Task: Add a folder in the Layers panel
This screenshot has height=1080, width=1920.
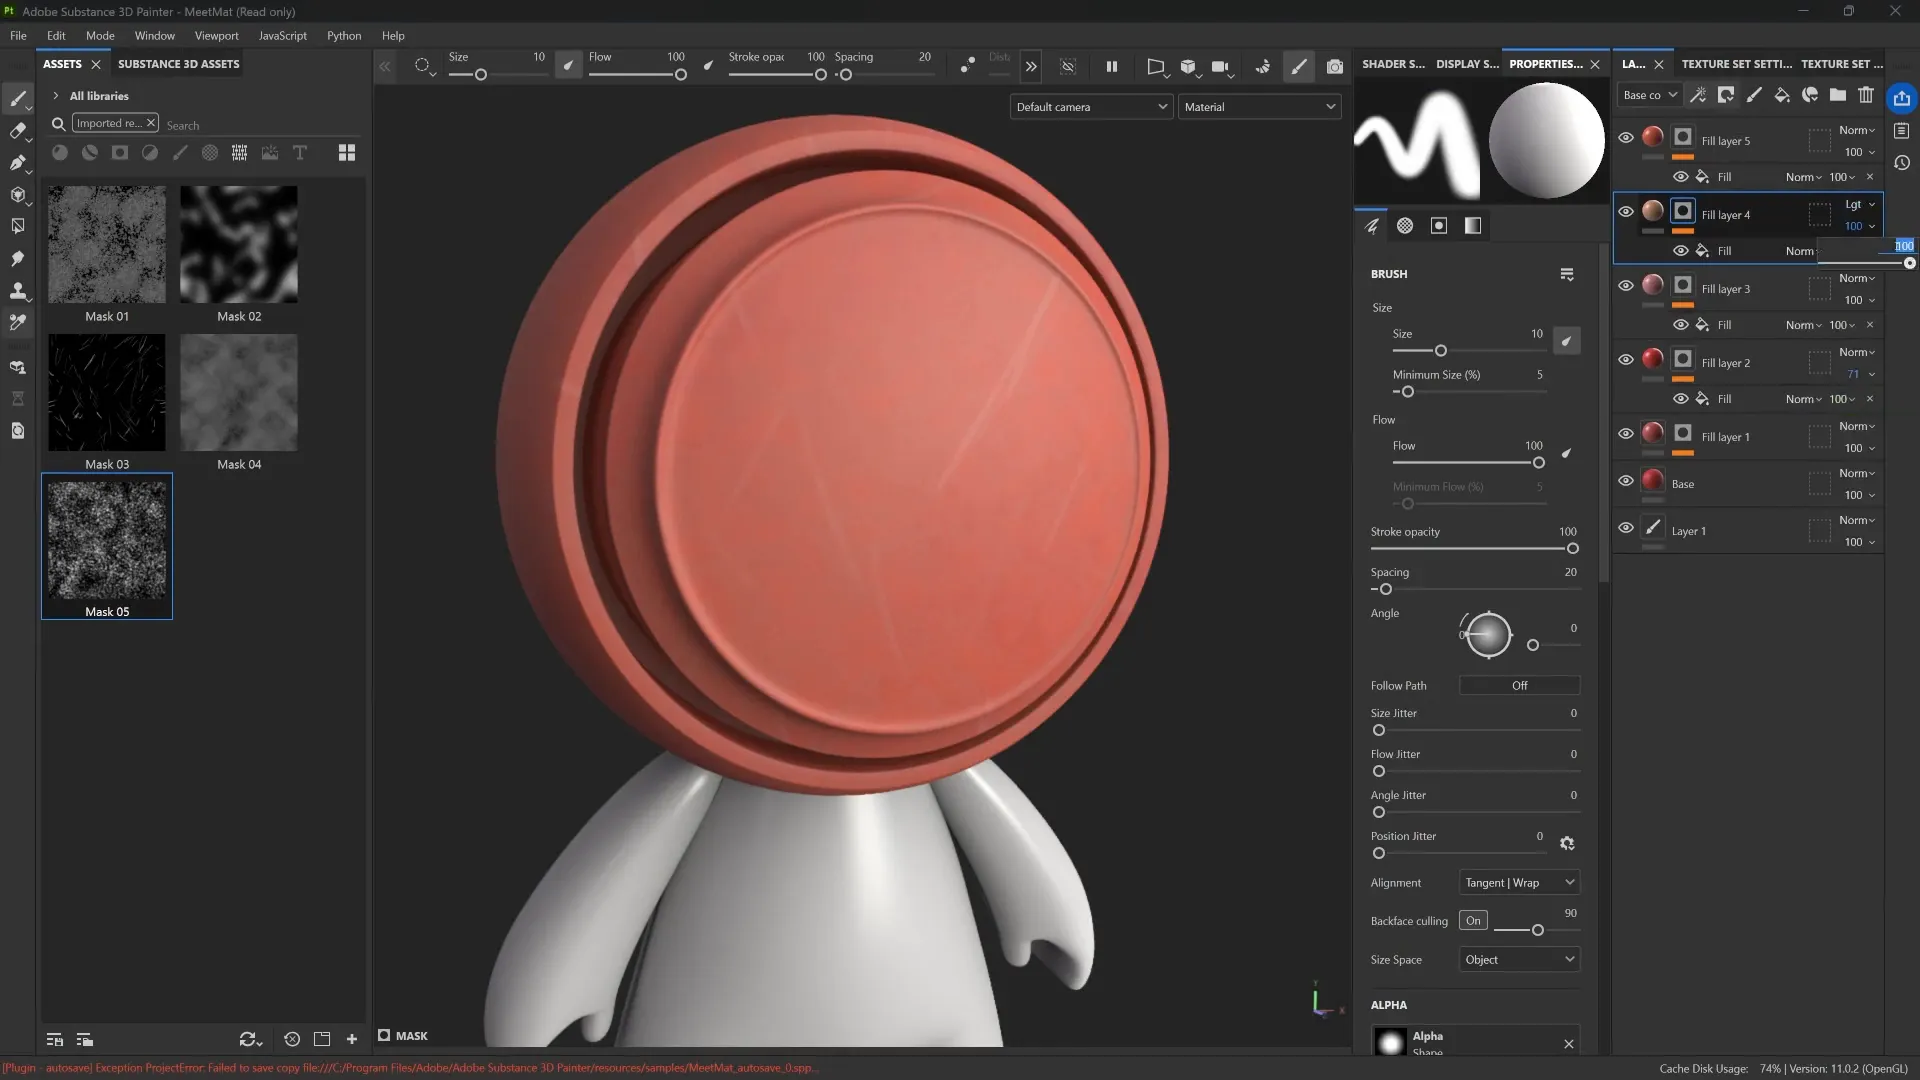Action: pos(1837,95)
